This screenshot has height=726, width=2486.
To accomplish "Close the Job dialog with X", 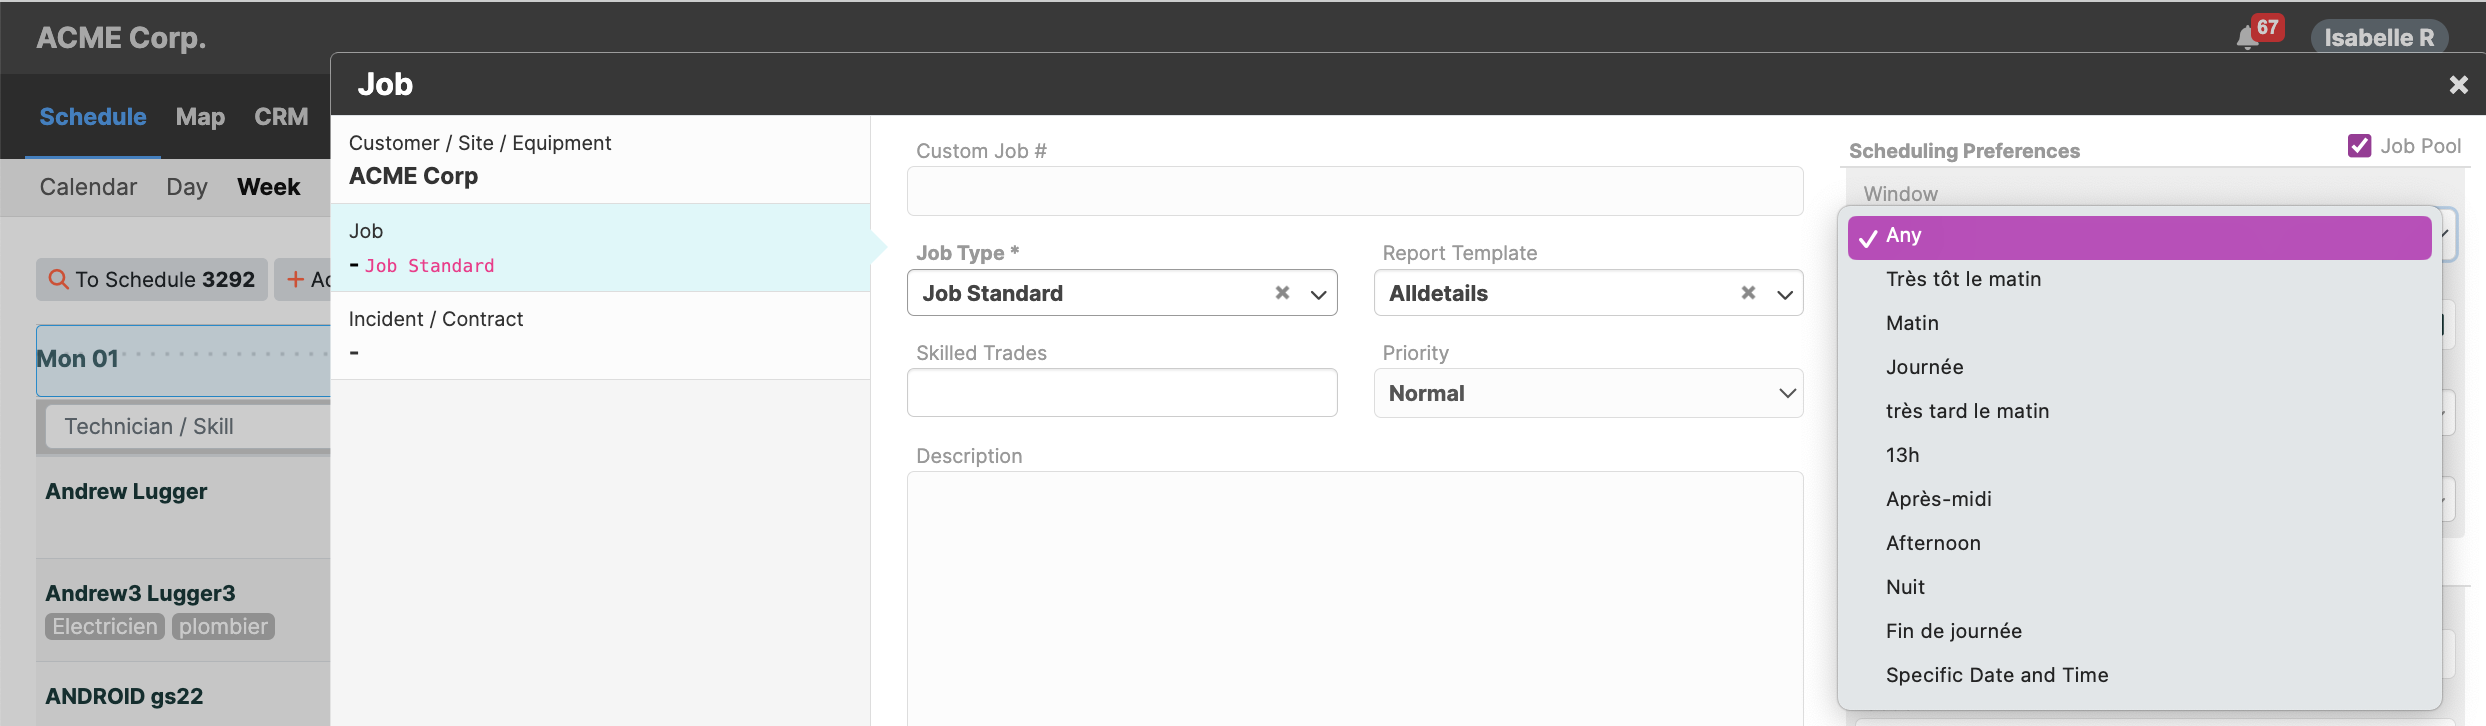I will (x=2458, y=85).
